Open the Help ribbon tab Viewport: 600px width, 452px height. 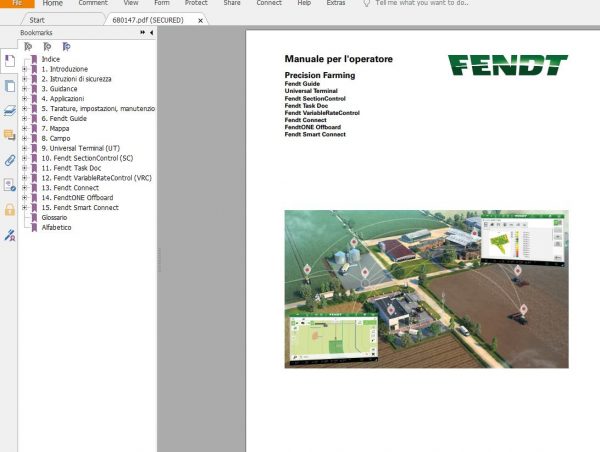(x=304, y=3)
